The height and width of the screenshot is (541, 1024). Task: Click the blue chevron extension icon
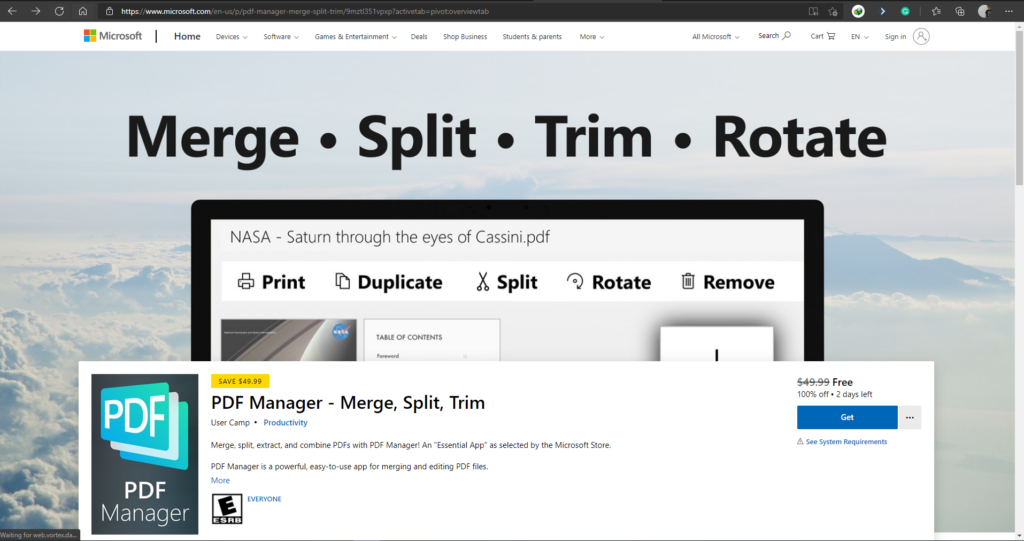click(x=882, y=11)
